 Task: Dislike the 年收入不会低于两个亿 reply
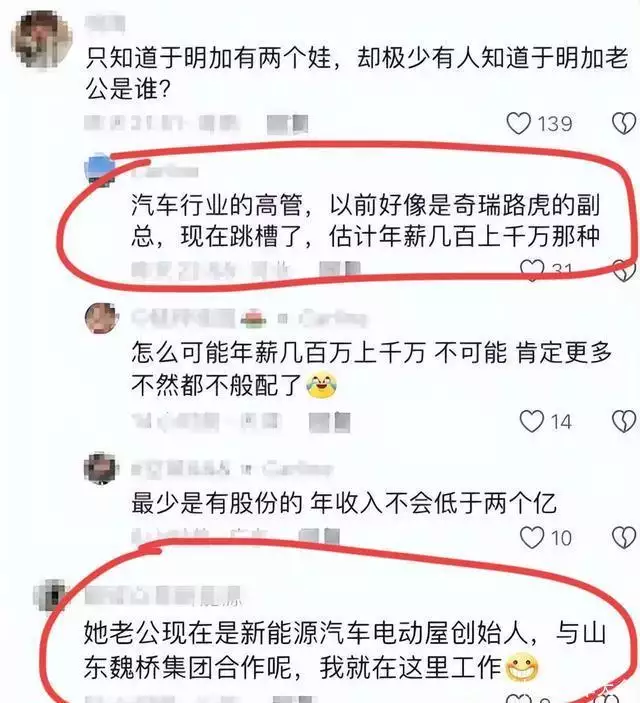coord(624,537)
